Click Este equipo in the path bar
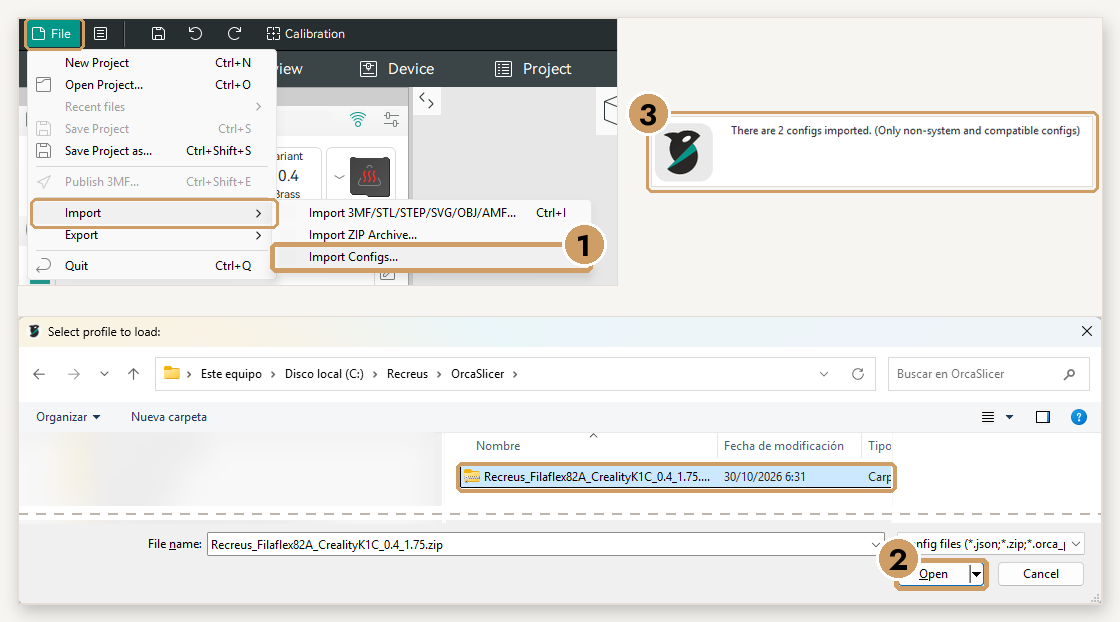 [x=231, y=374]
